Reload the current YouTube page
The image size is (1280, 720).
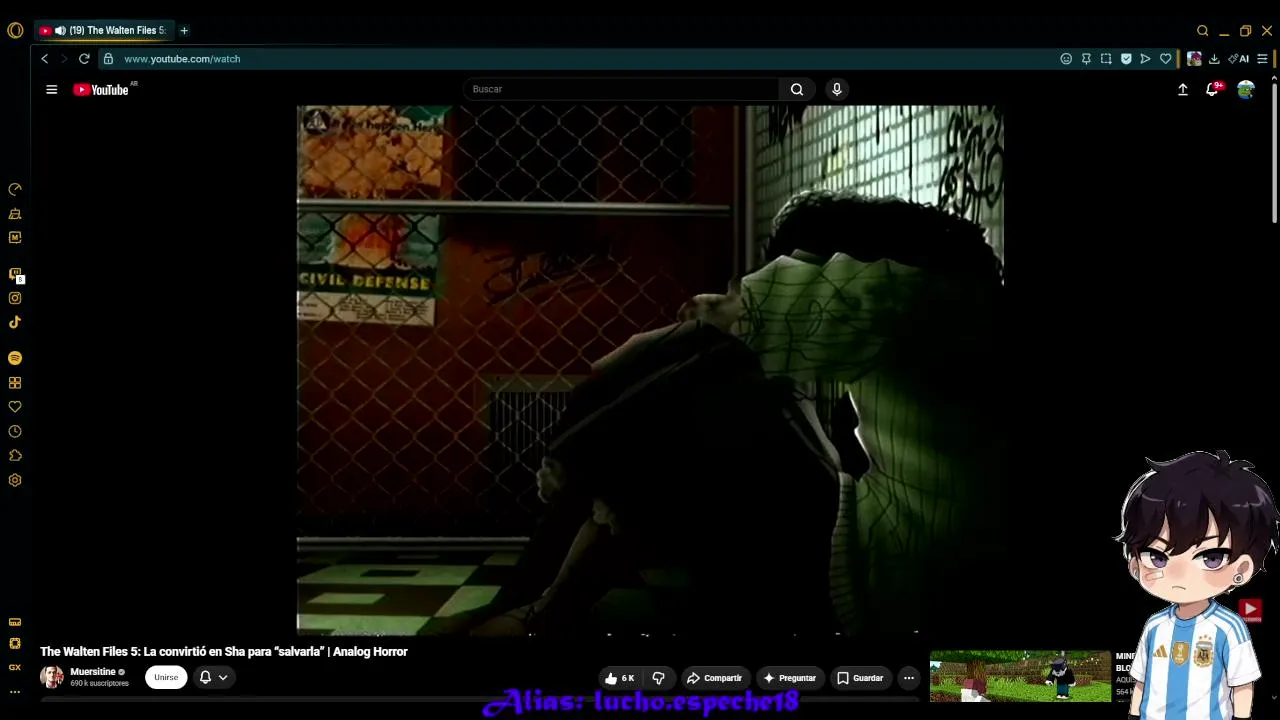[84, 59]
